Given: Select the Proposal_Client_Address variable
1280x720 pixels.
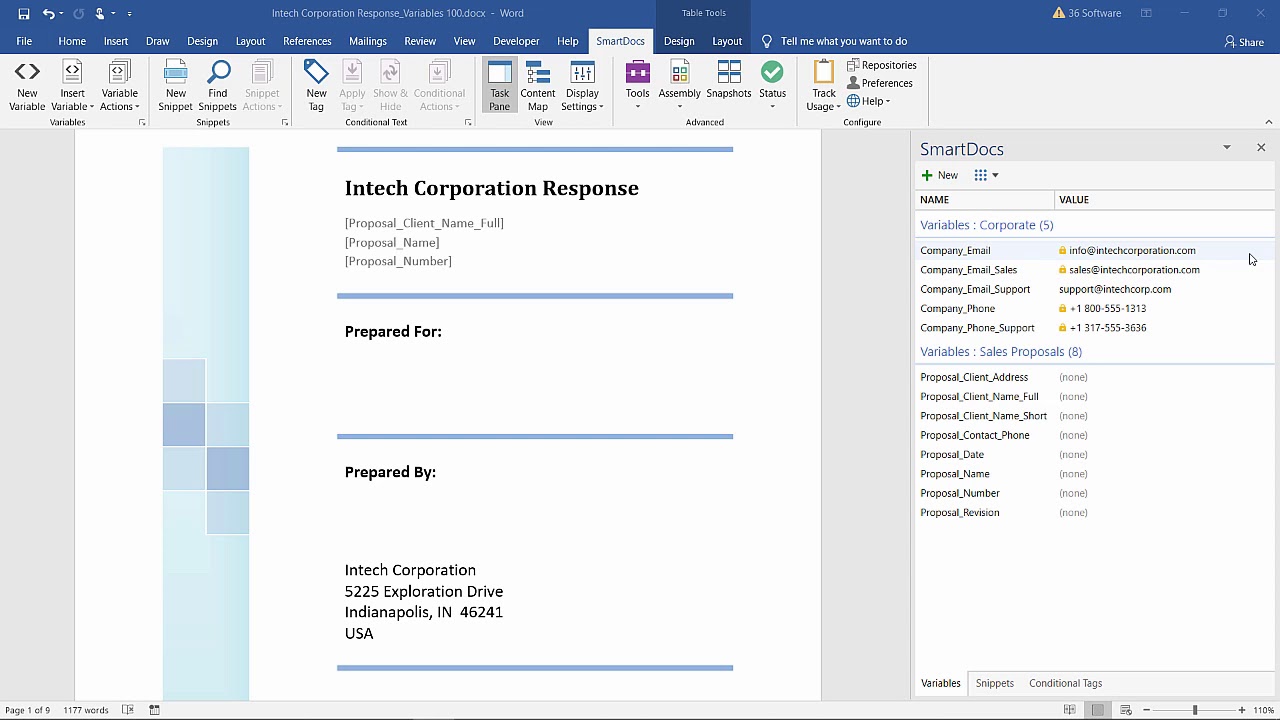Looking at the screenshot, I should point(1095,377).
